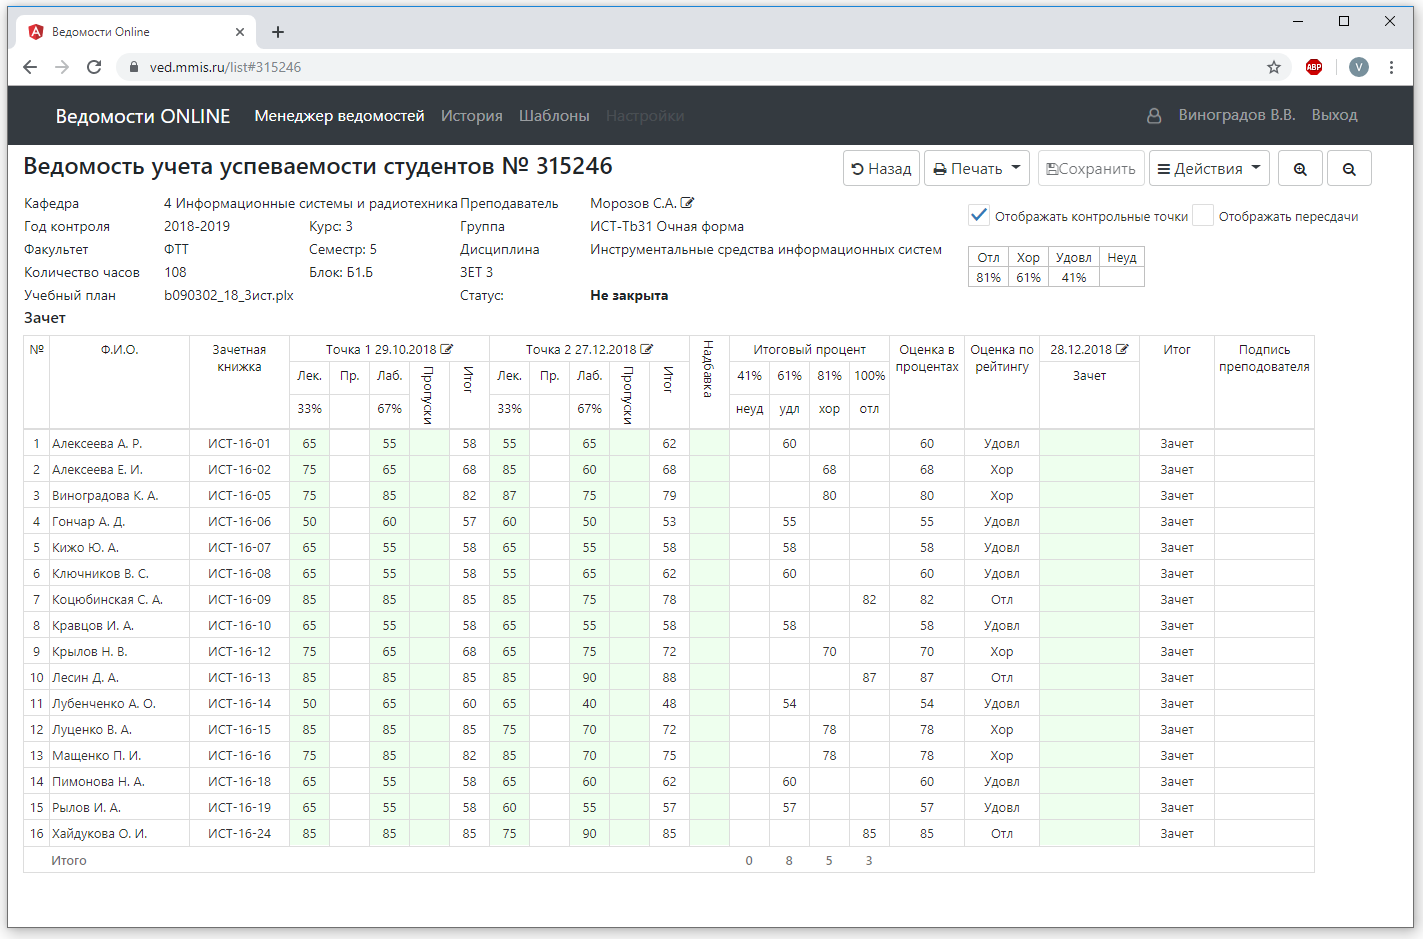Go to История in navigation bar
Viewport: 1423px width, 939px height.
coord(471,116)
